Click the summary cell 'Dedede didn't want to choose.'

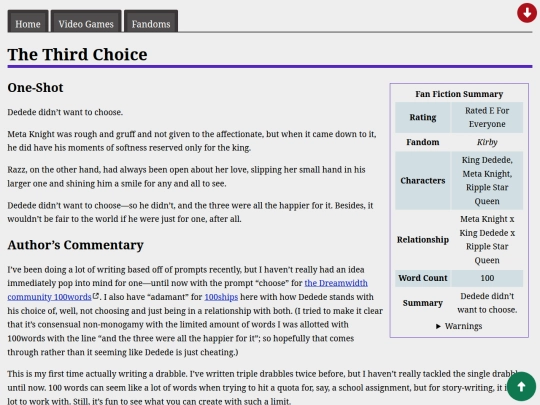(487, 303)
